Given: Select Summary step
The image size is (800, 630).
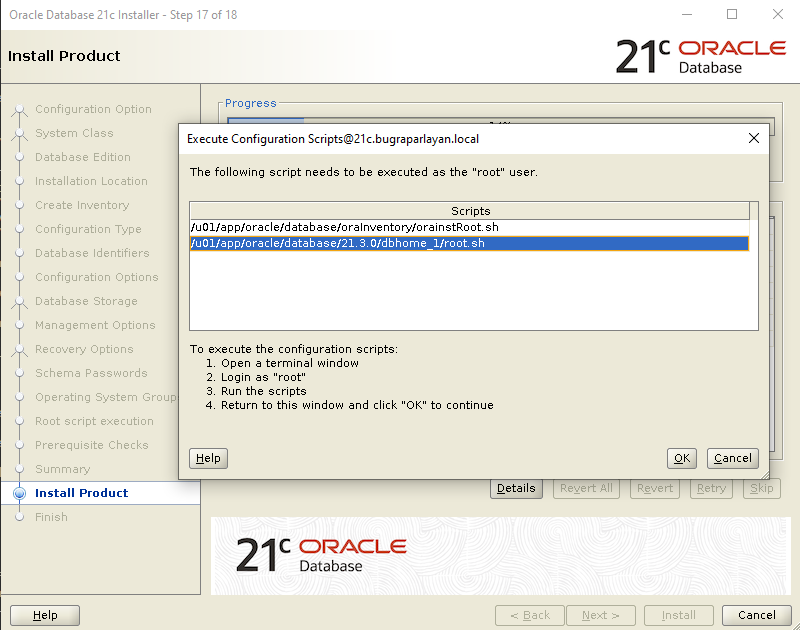Looking at the screenshot, I should 63,469.
